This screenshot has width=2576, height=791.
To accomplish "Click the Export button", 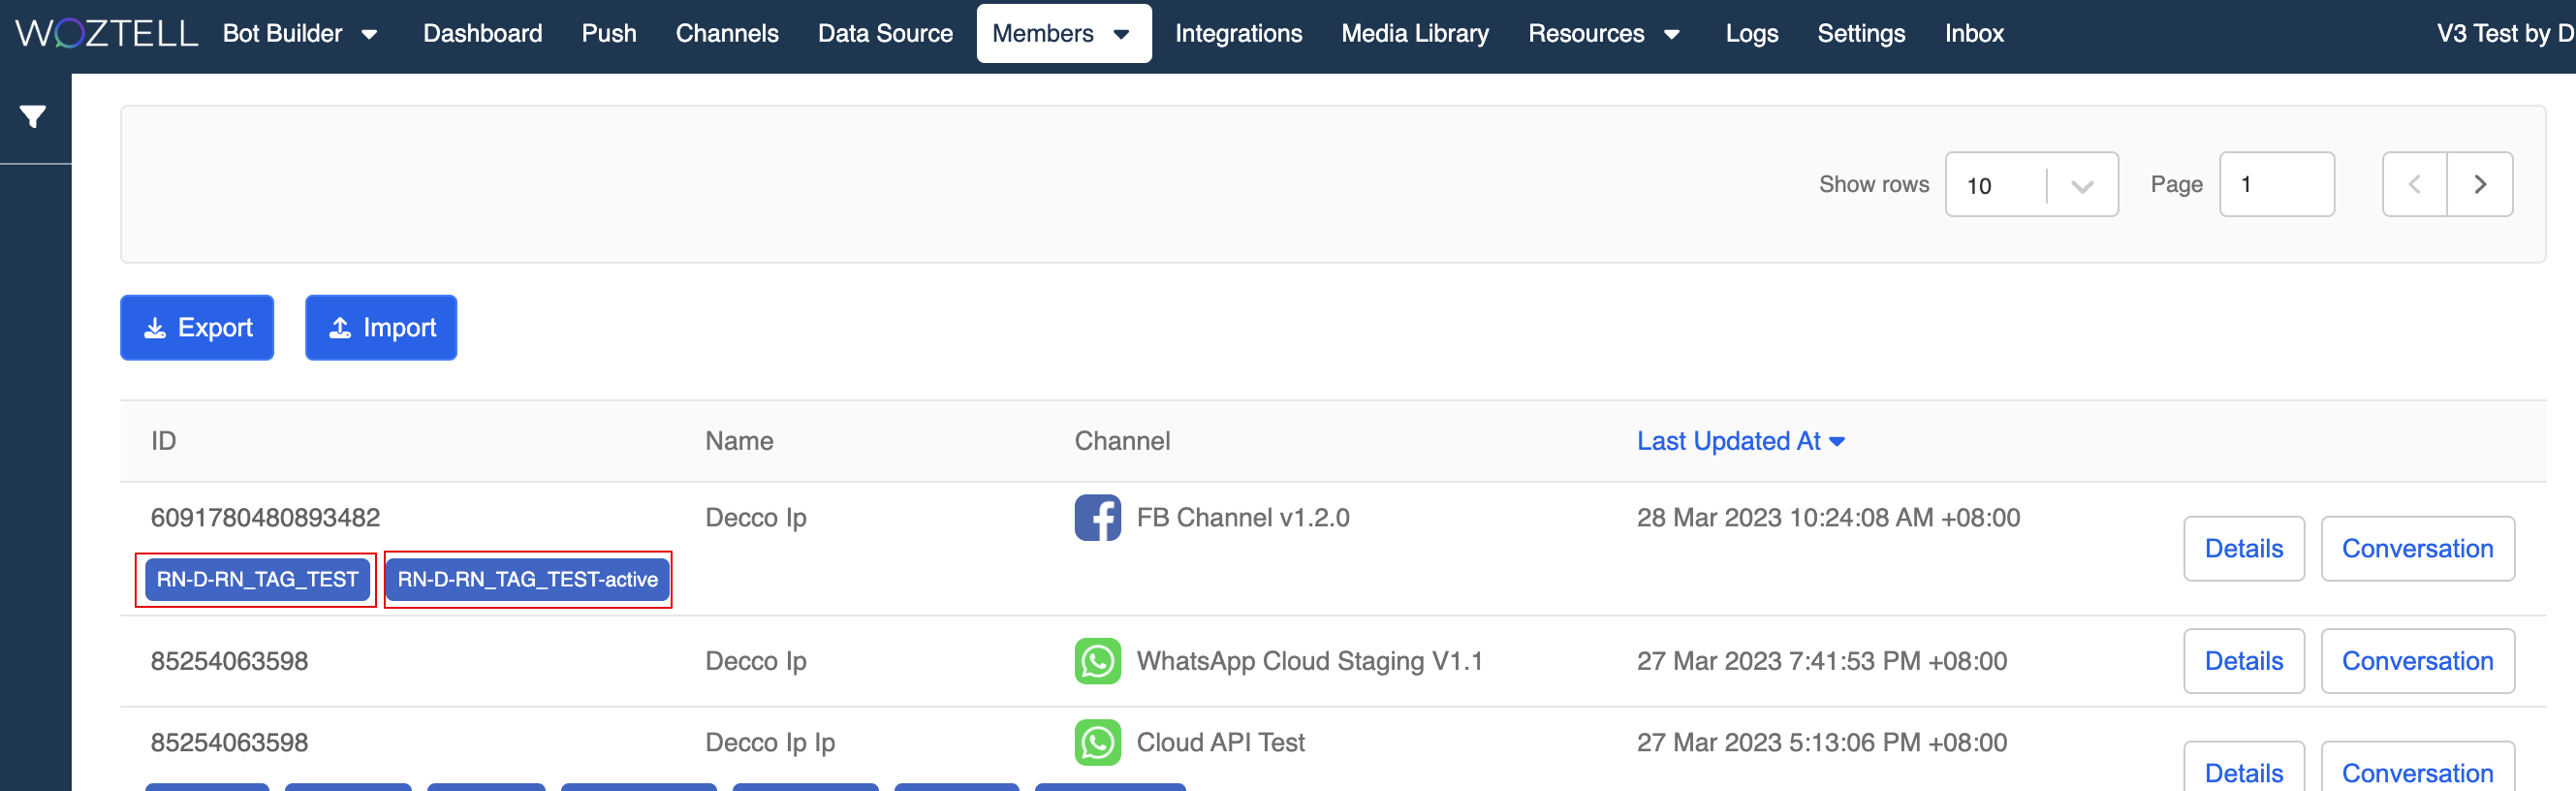I will point(197,327).
